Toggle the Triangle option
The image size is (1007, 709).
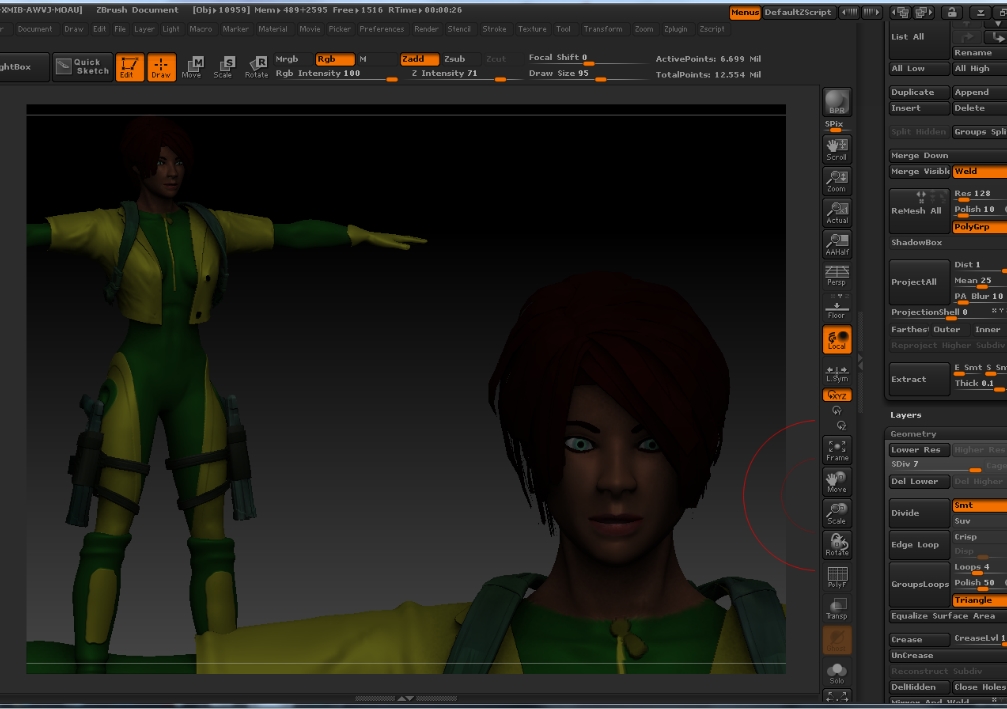[979, 600]
